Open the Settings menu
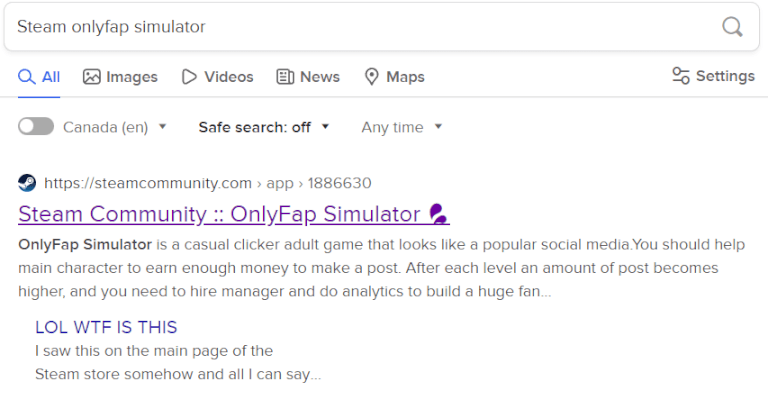 (713, 76)
